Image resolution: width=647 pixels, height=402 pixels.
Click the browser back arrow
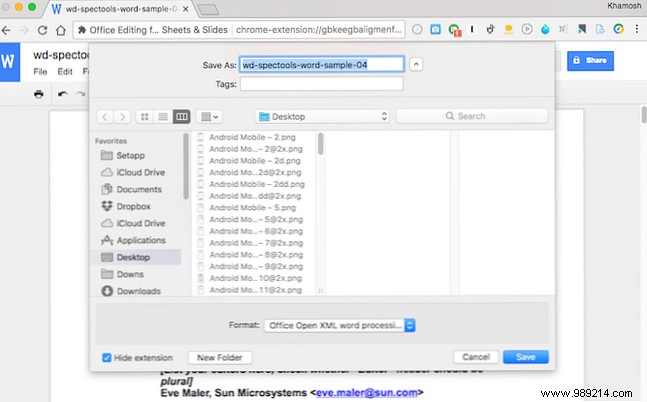click(x=6, y=30)
